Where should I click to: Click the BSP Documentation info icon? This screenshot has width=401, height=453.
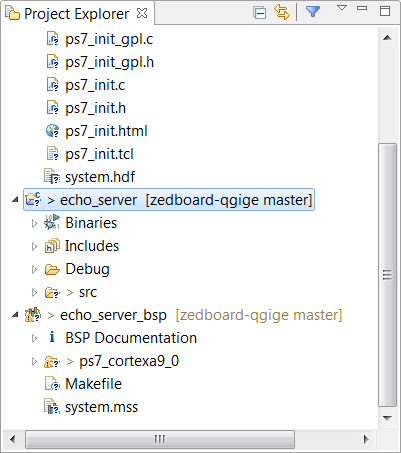pos(52,337)
